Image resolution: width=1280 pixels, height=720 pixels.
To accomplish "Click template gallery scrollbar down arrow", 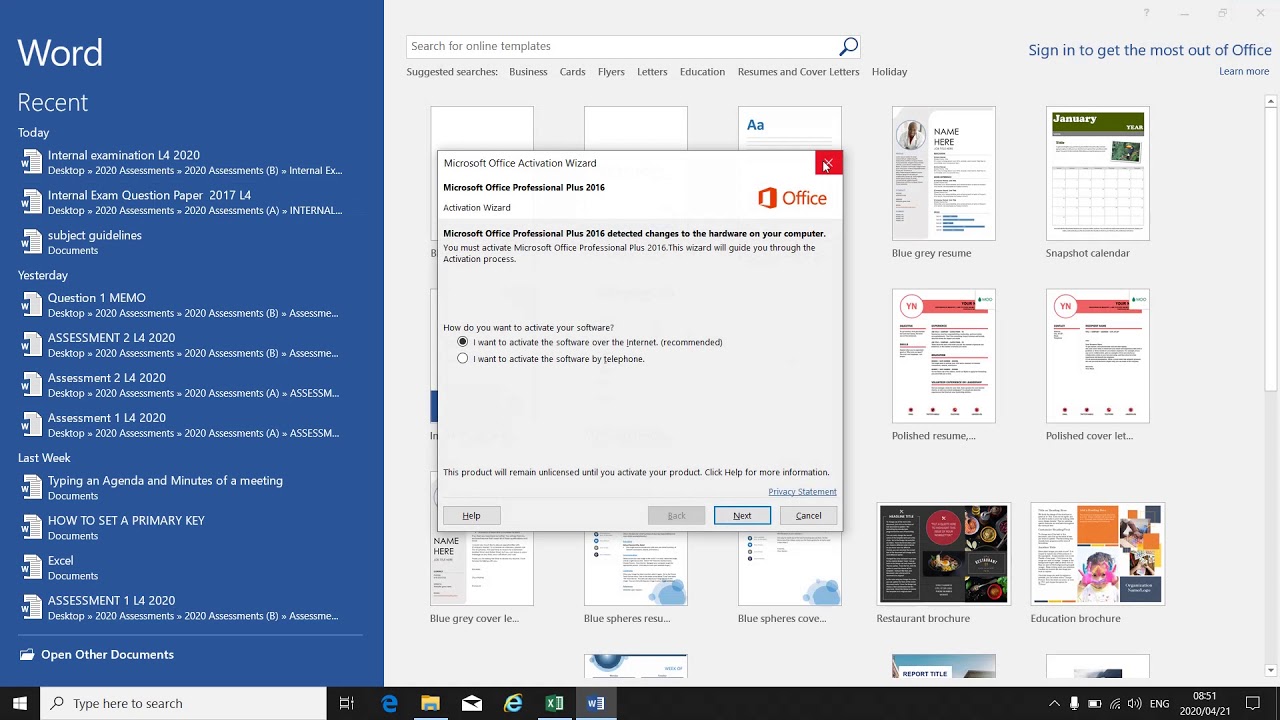I will point(1272,671).
